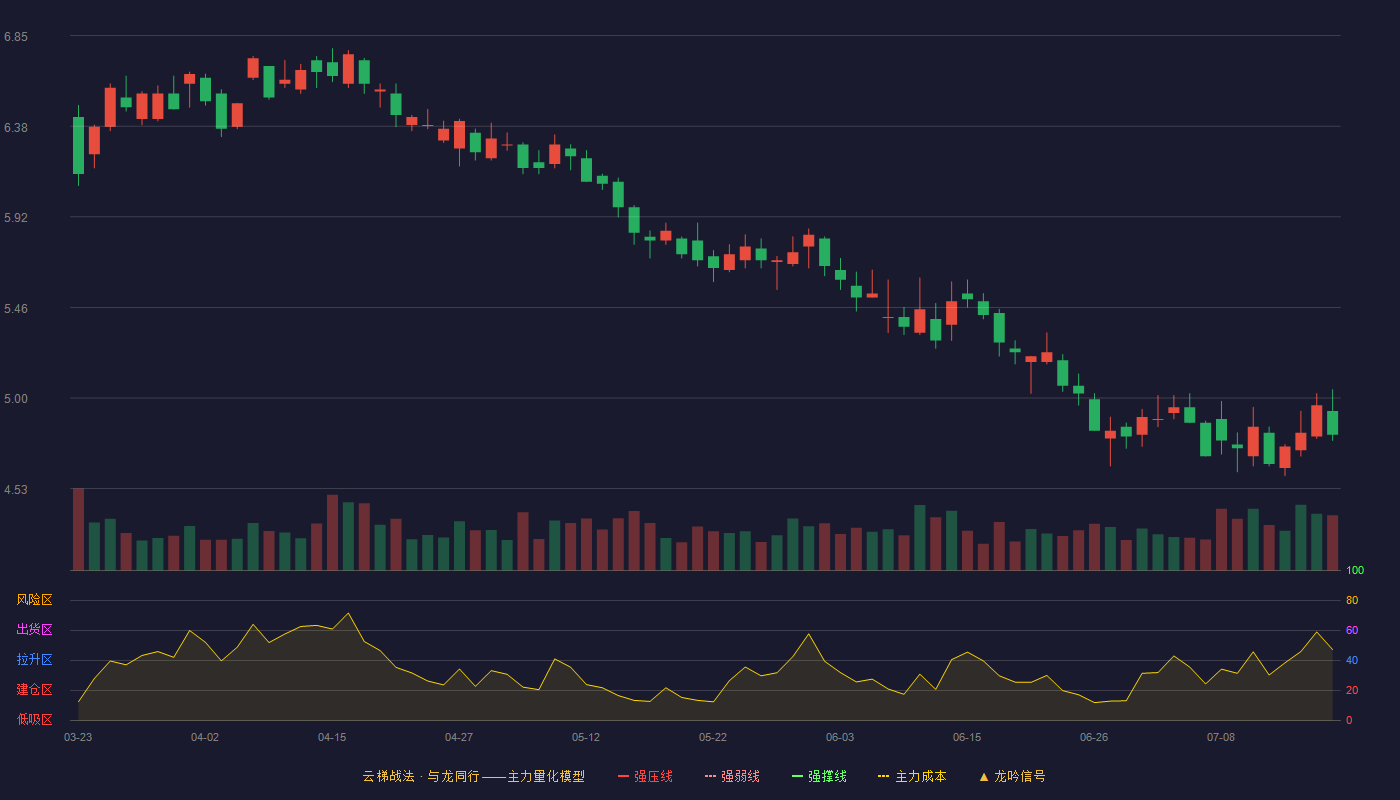Click the first volume bar at 03-23
Image resolution: width=1400 pixels, height=800 pixels.
click(x=78, y=529)
